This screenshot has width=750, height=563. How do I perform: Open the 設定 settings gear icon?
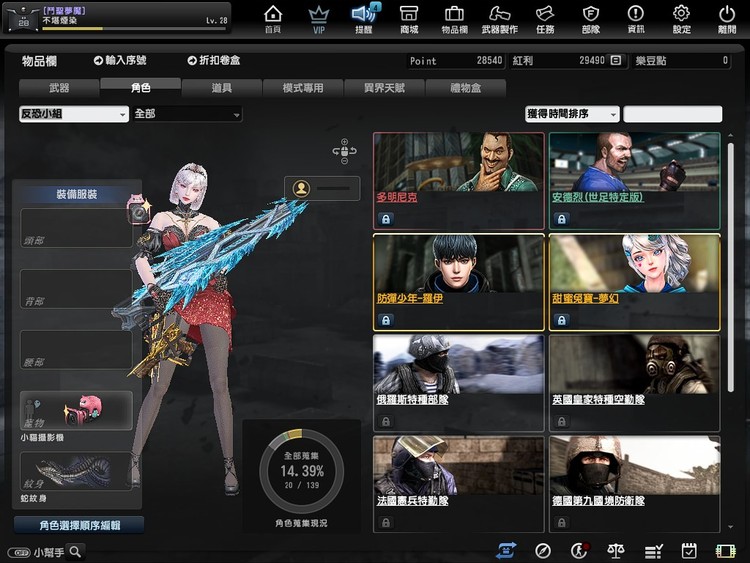pyautogui.click(x=681, y=19)
